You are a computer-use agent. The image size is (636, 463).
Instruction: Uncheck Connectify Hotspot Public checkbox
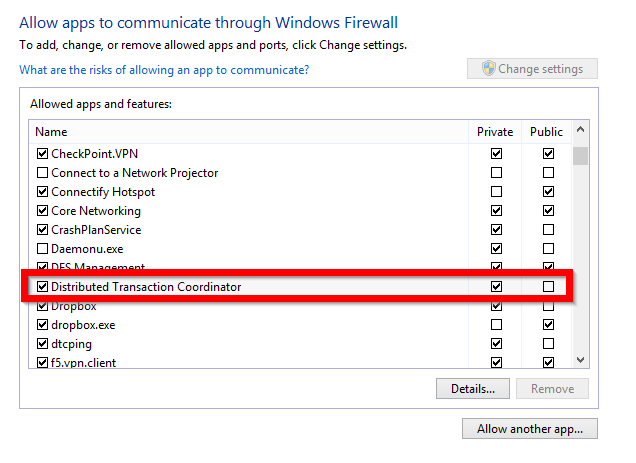(x=547, y=192)
